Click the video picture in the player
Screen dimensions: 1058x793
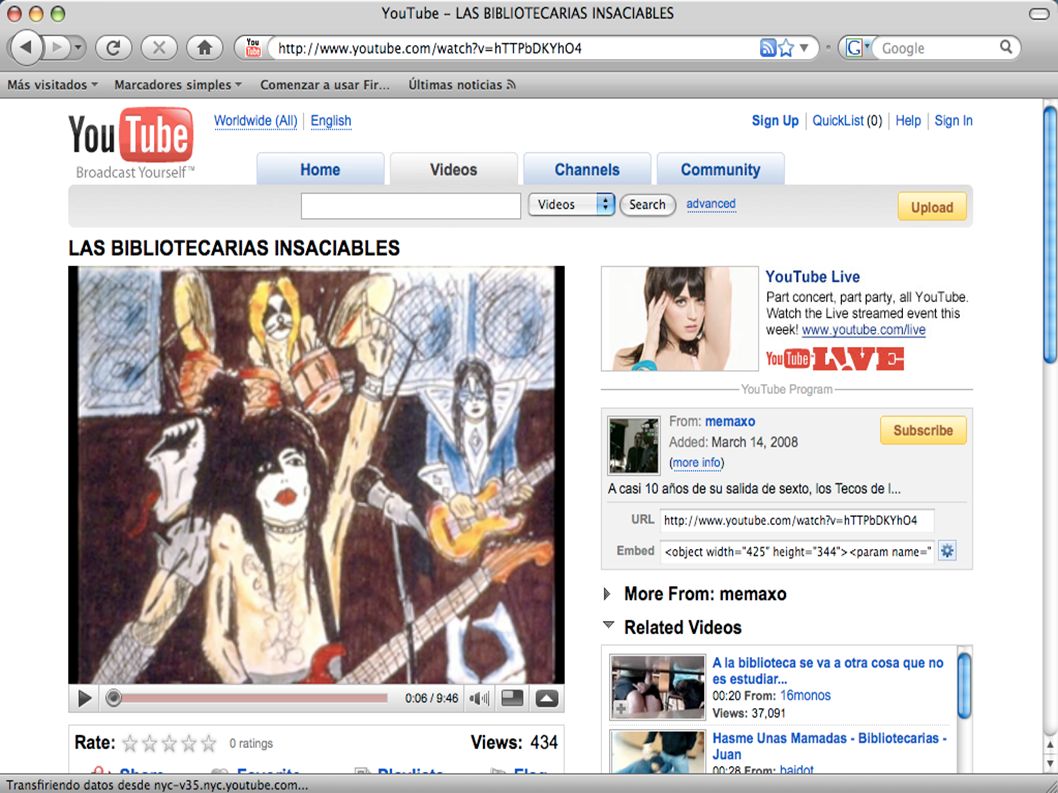coord(316,475)
